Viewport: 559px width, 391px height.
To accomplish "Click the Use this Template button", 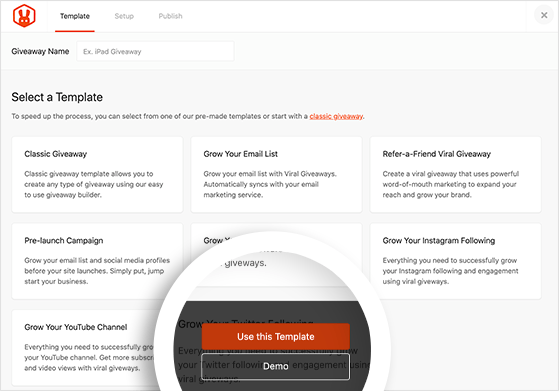I will [276, 336].
